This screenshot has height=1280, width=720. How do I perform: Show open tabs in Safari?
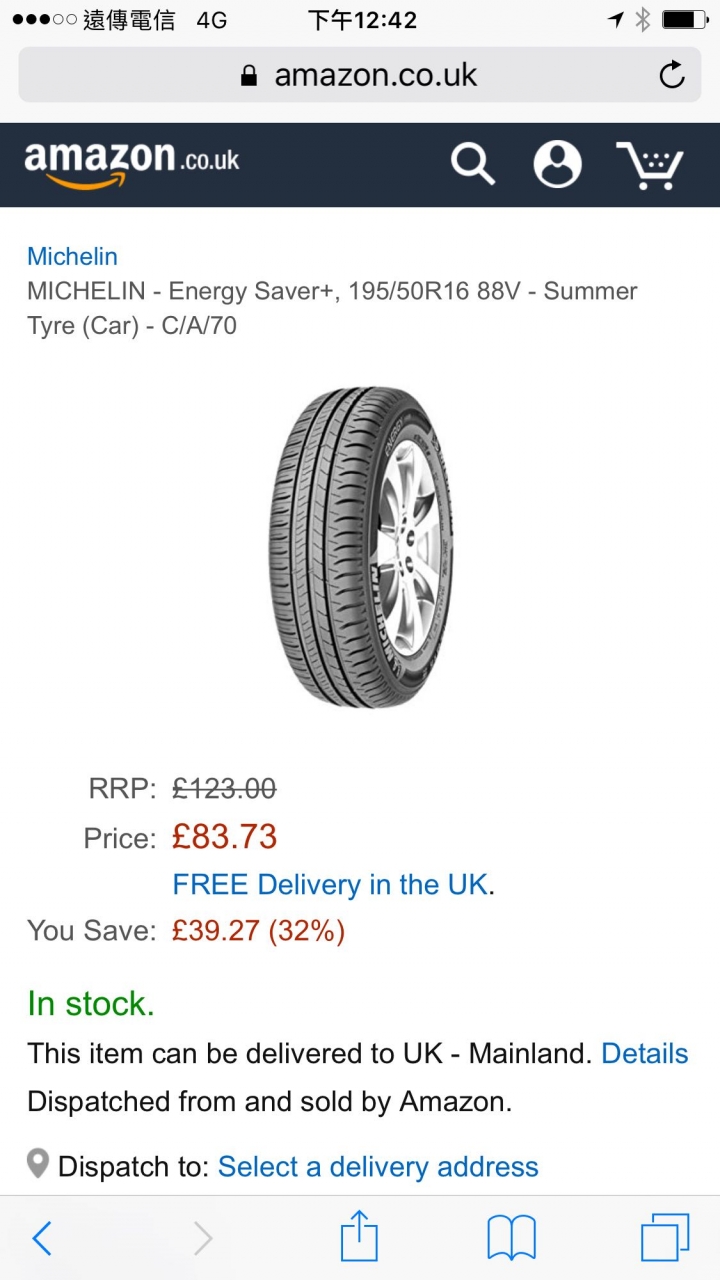point(665,1238)
